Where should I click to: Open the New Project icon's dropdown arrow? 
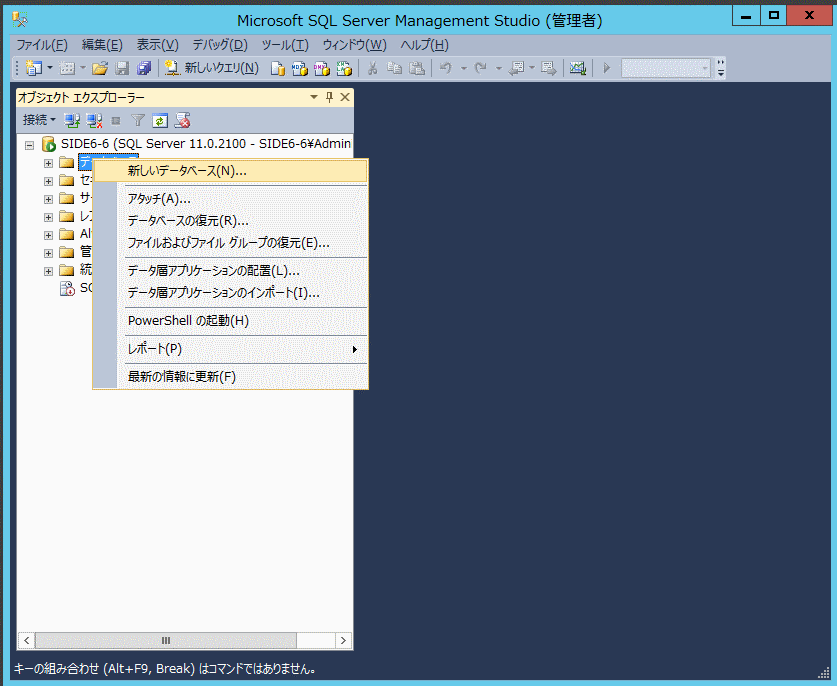50,68
